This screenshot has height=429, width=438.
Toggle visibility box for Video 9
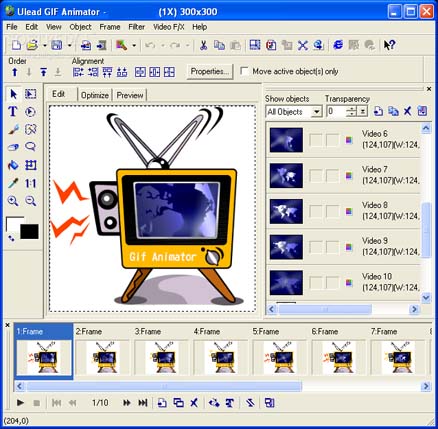(315, 247)
